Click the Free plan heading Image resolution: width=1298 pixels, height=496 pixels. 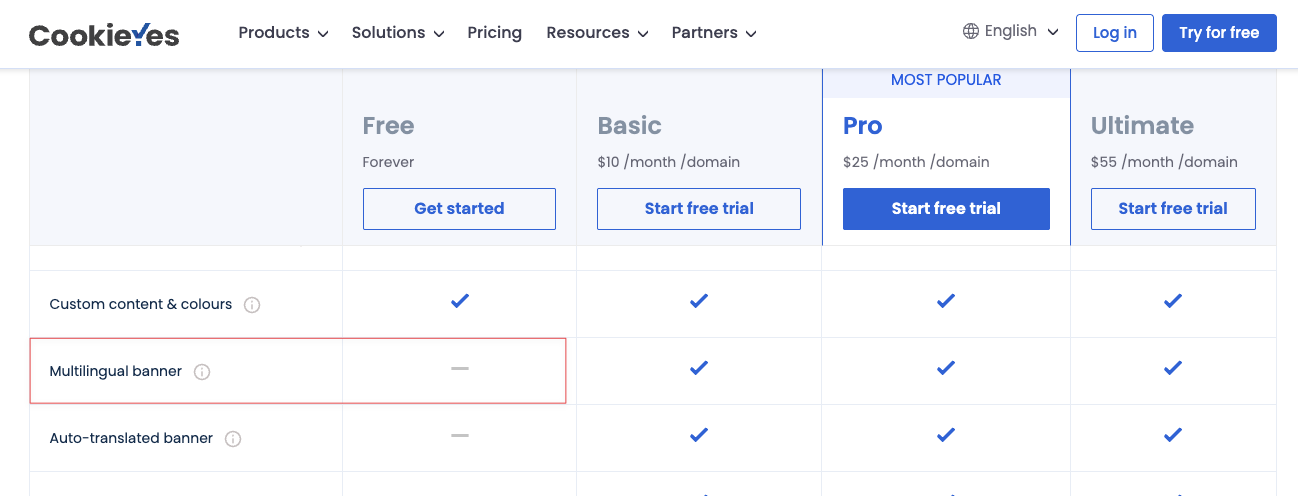coord(388,126)
